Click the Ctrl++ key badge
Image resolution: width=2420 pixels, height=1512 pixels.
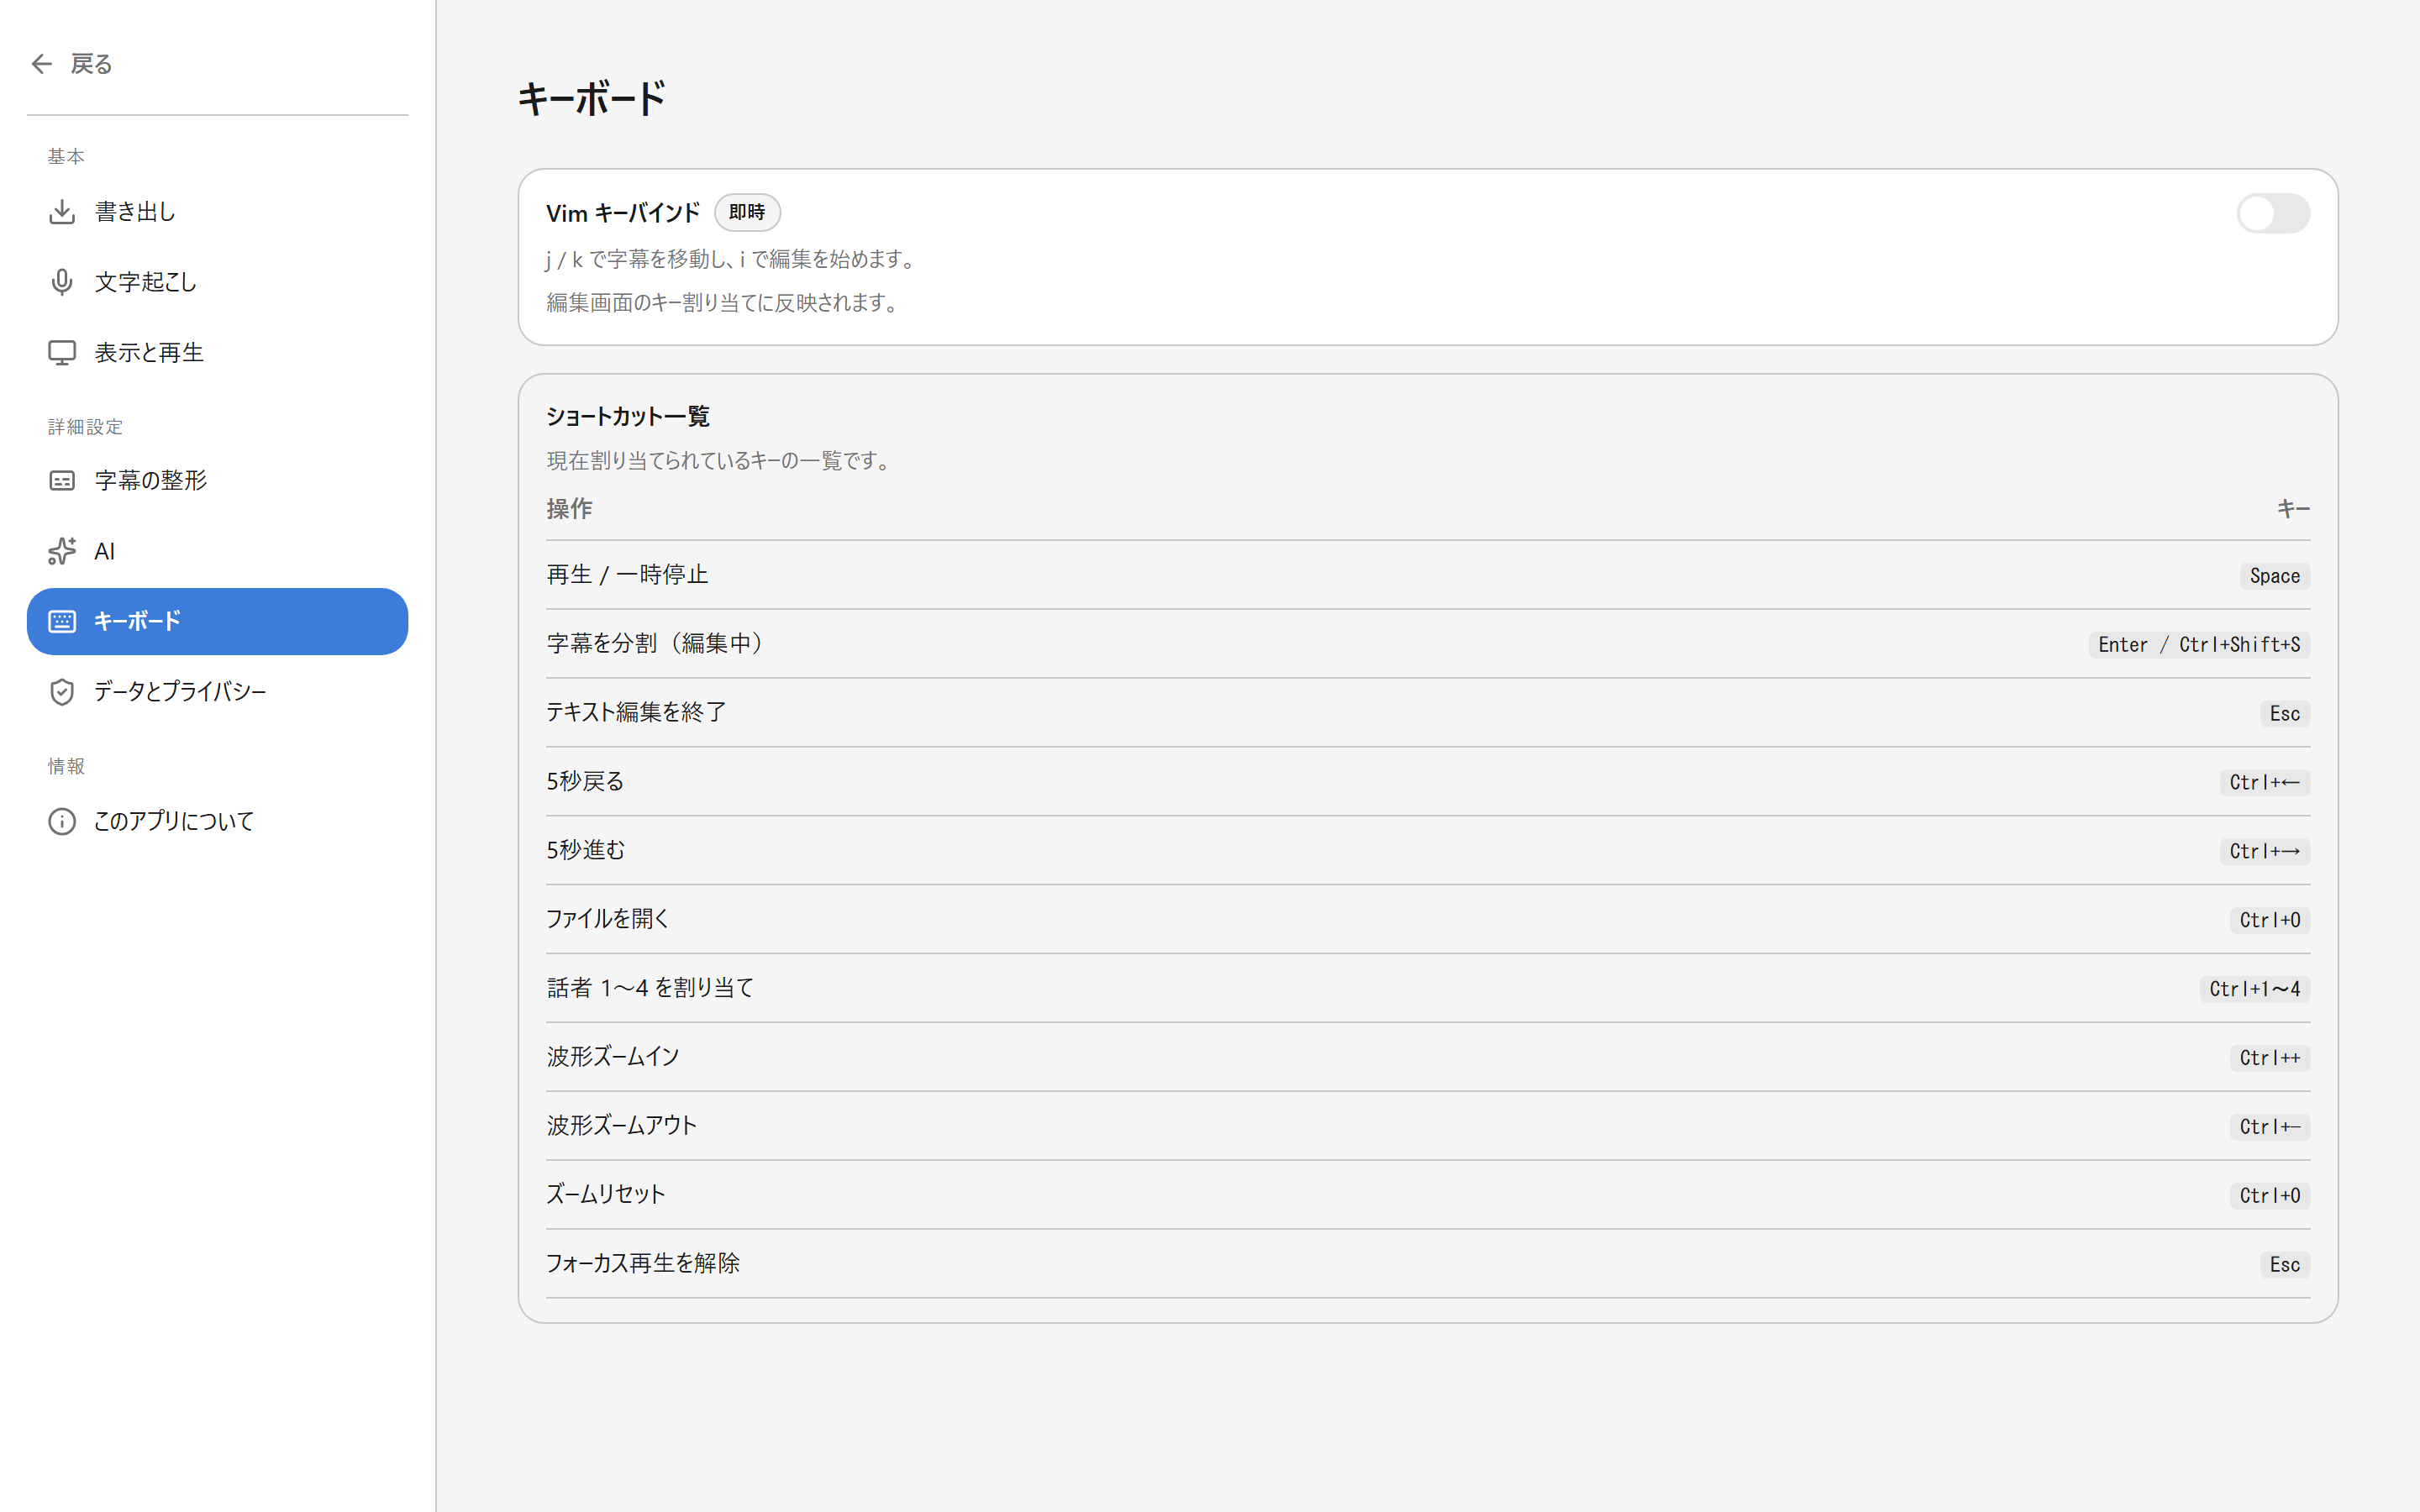pyautogui.click(x=2269, y=1058)
